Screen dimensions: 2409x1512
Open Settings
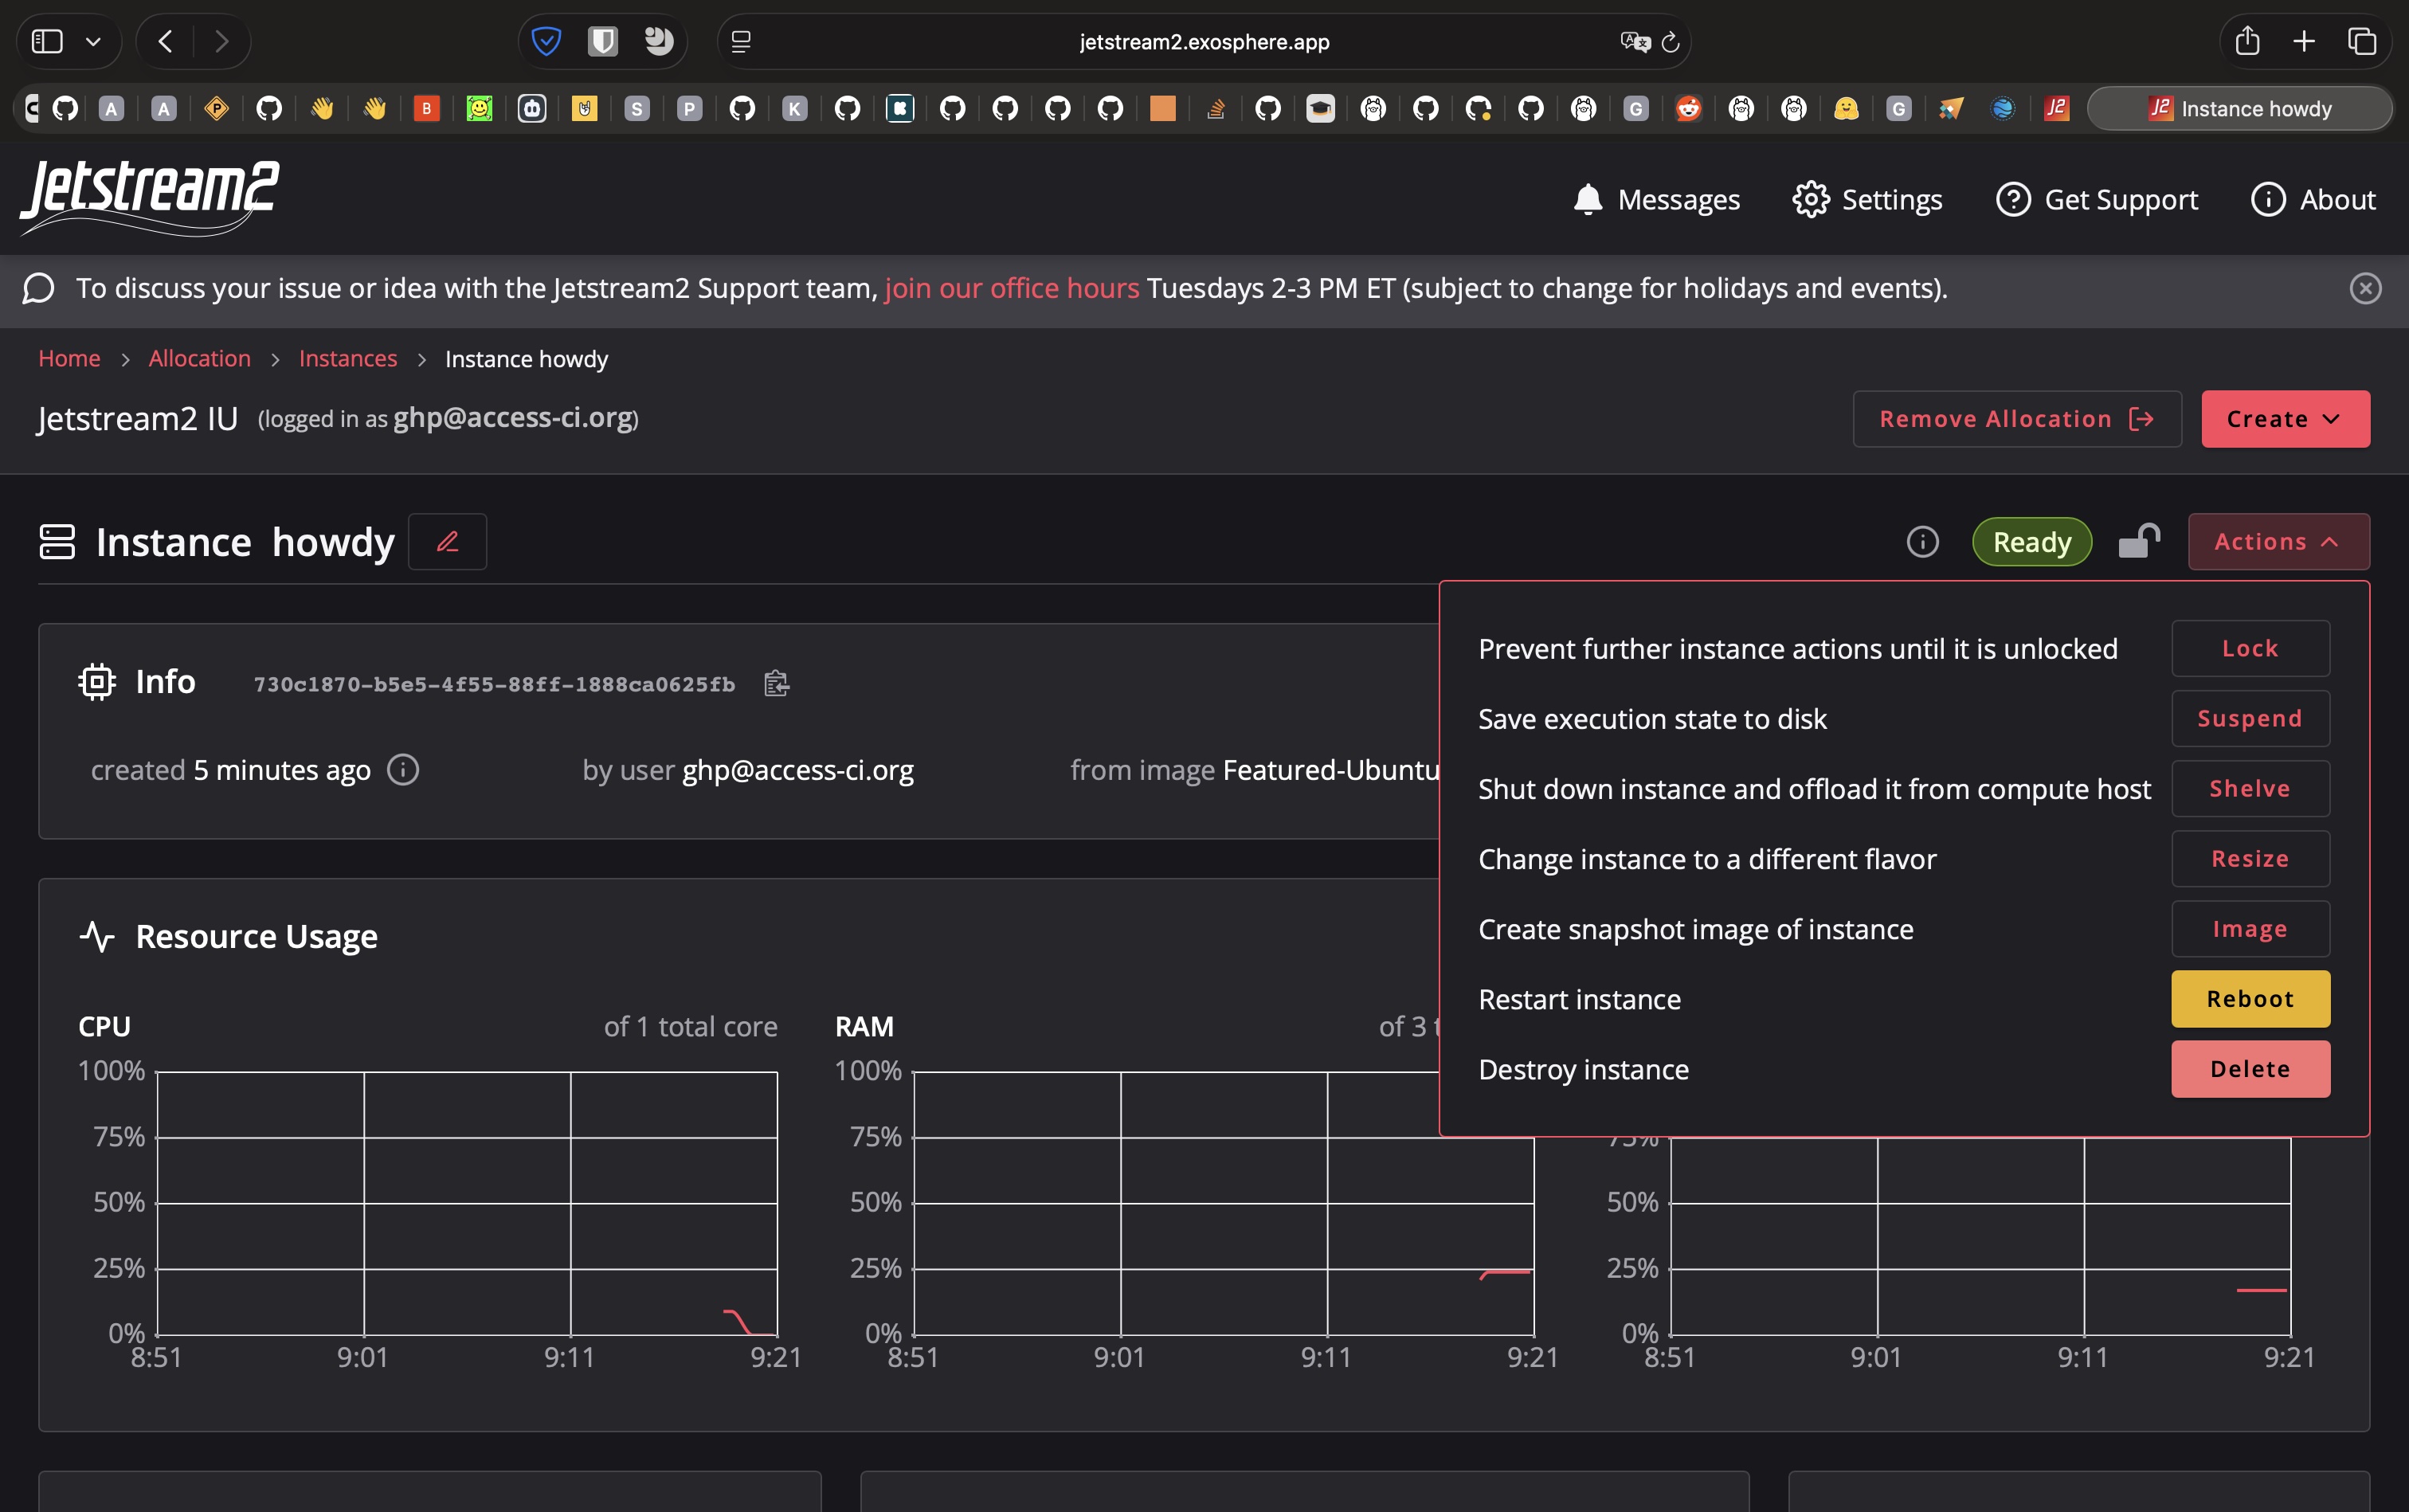1867,199
